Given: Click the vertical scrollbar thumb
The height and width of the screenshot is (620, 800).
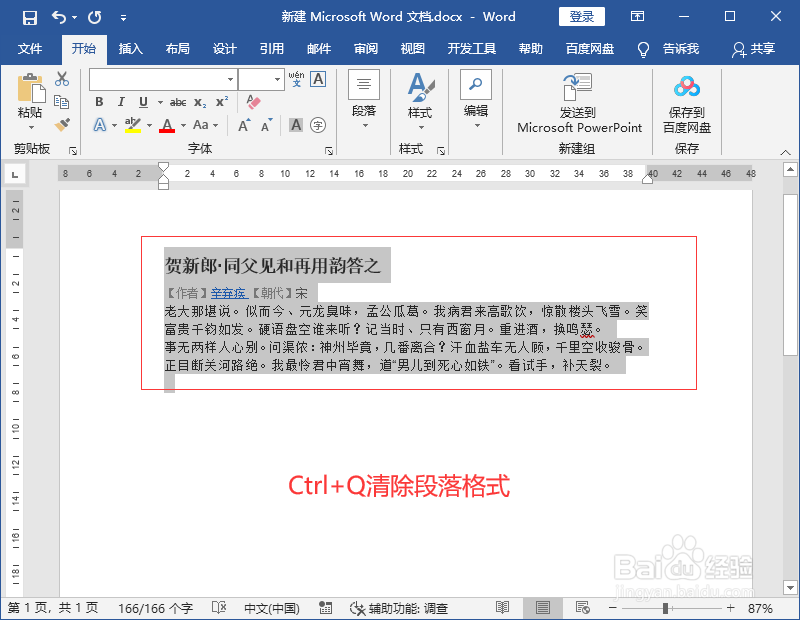Looking at the screenshot, I should pyautogui.click(x=790, y=275).
